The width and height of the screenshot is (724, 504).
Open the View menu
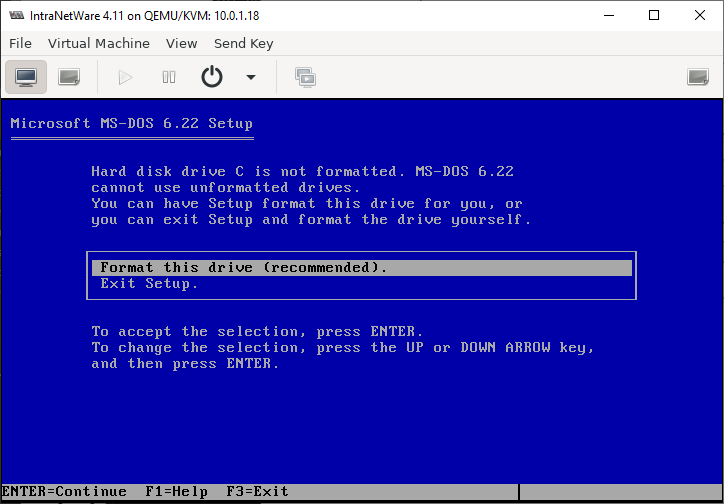click(x=181, y=43)
